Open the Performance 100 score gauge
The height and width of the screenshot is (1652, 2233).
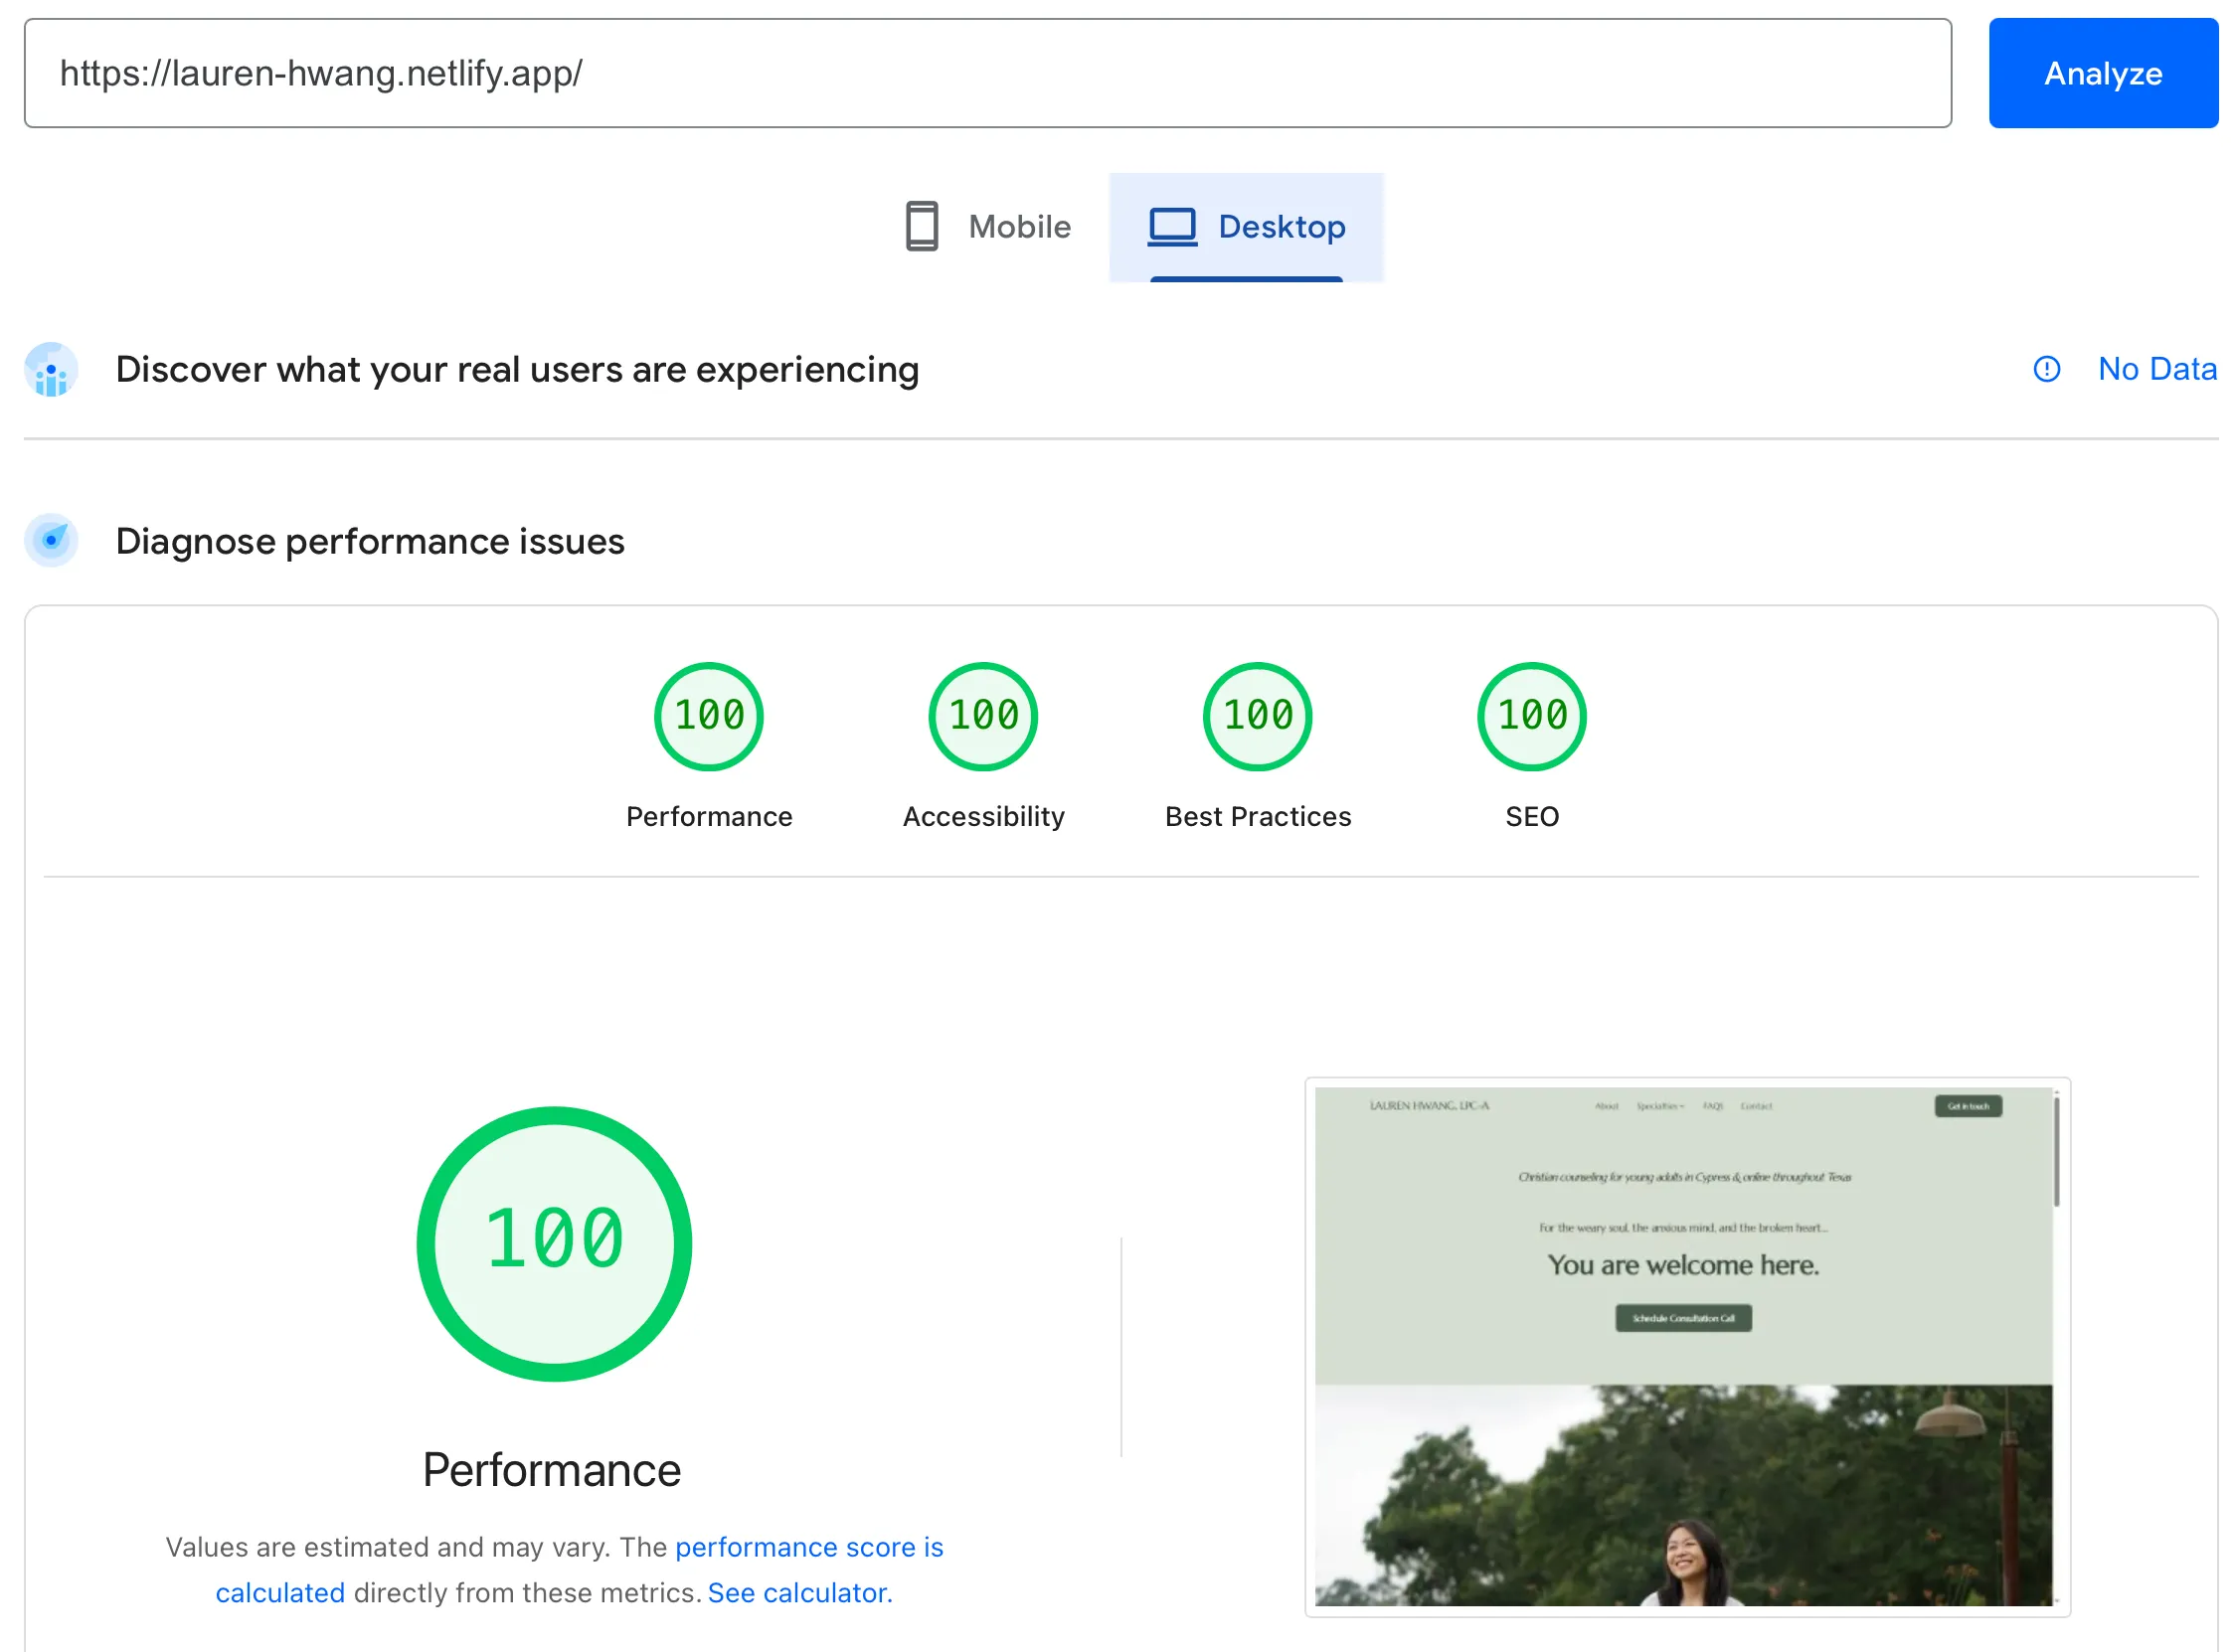[x=708, y=715]
